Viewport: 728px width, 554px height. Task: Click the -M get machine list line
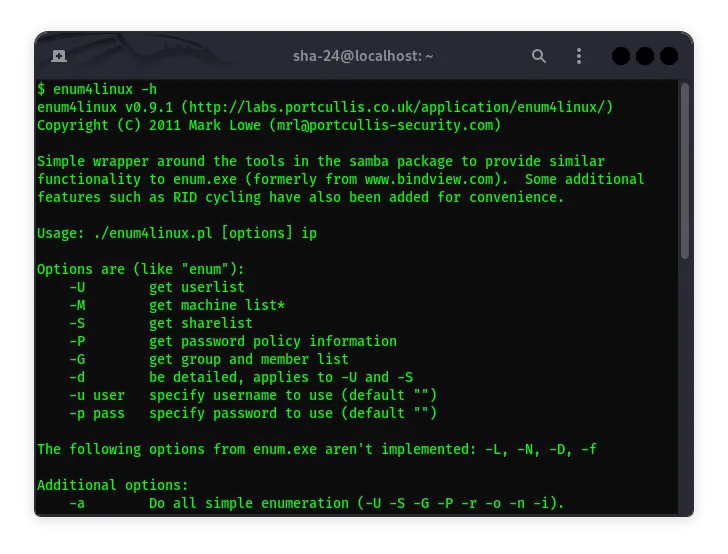(177, 306)
